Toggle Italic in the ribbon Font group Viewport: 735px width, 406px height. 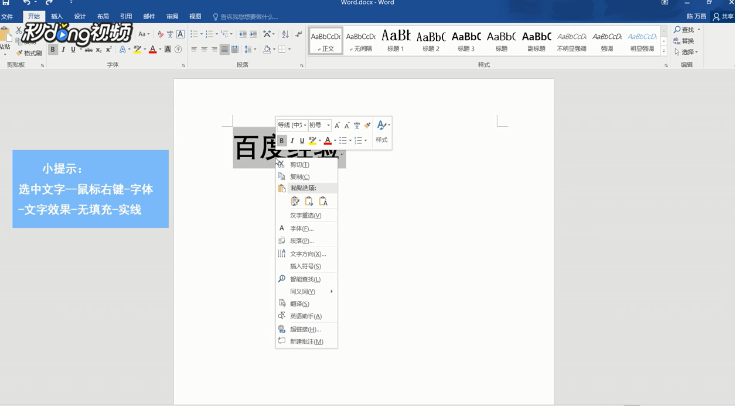click(x=63, y=49)
